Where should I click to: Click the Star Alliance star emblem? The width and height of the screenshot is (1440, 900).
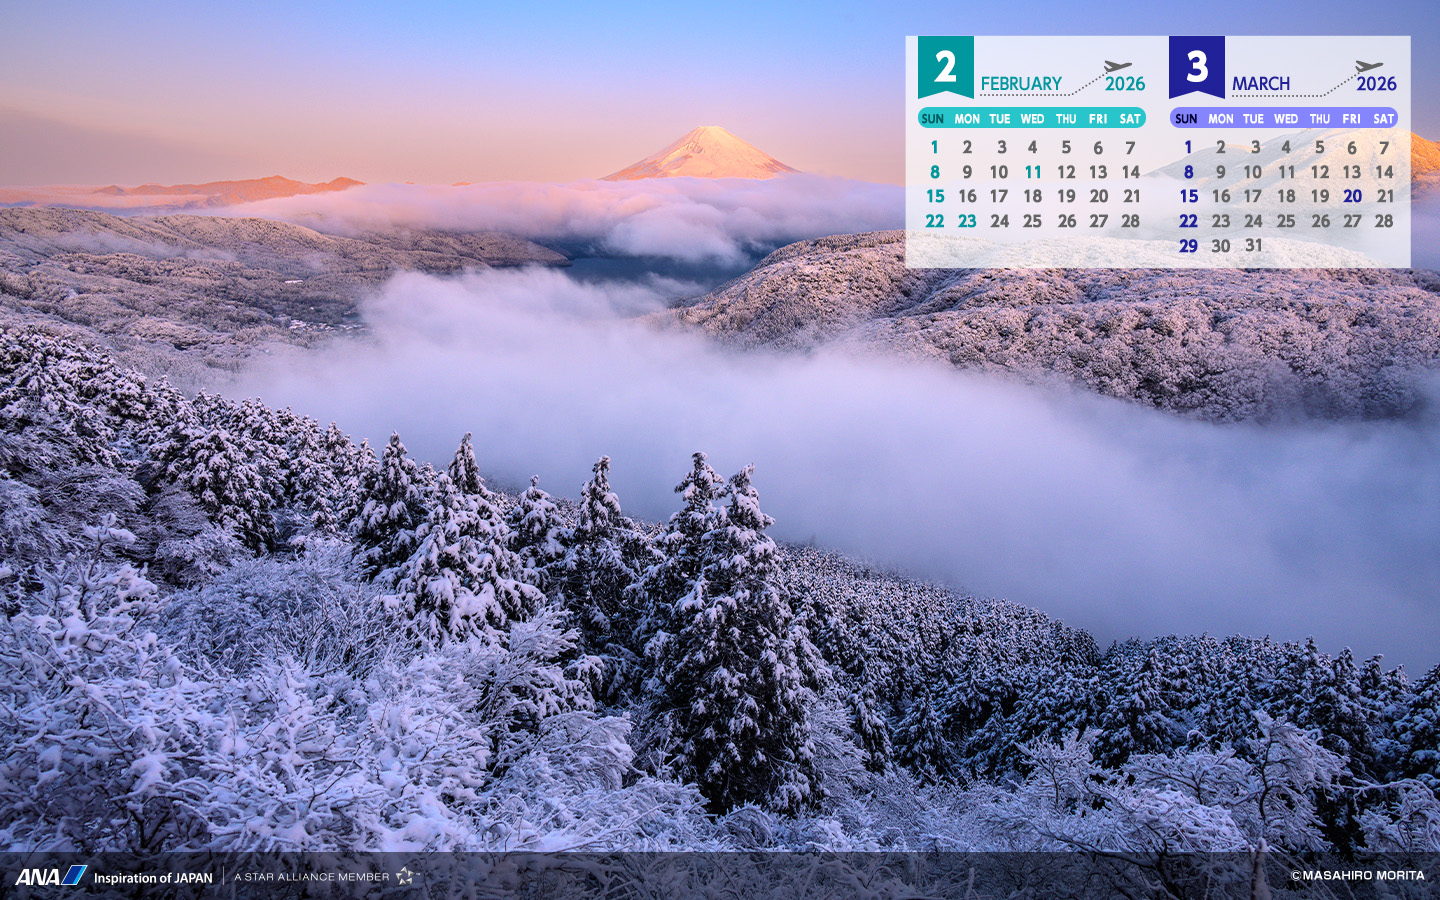(x=405, y=876)
